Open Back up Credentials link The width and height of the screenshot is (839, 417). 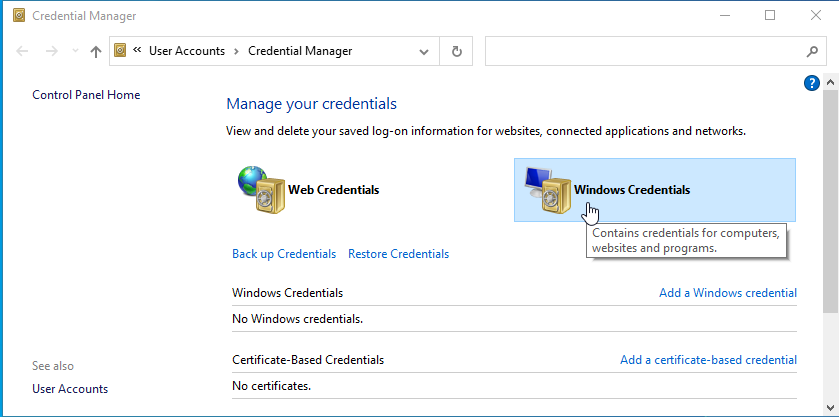point(284,254)
